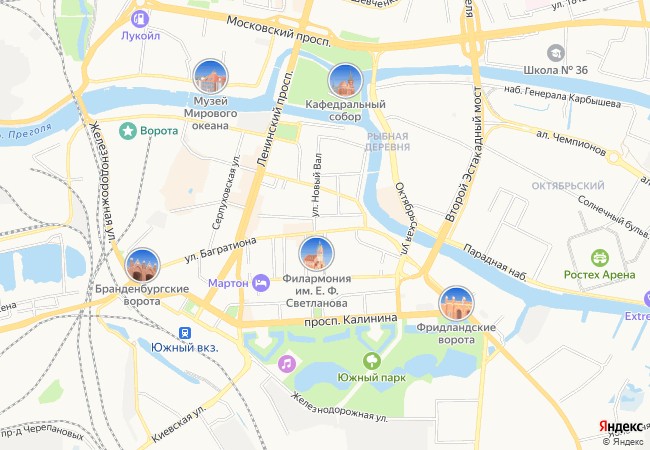This screenshot has height=450, width=650.
Task: Select the purple music note icon
Action: coord(287,364)
